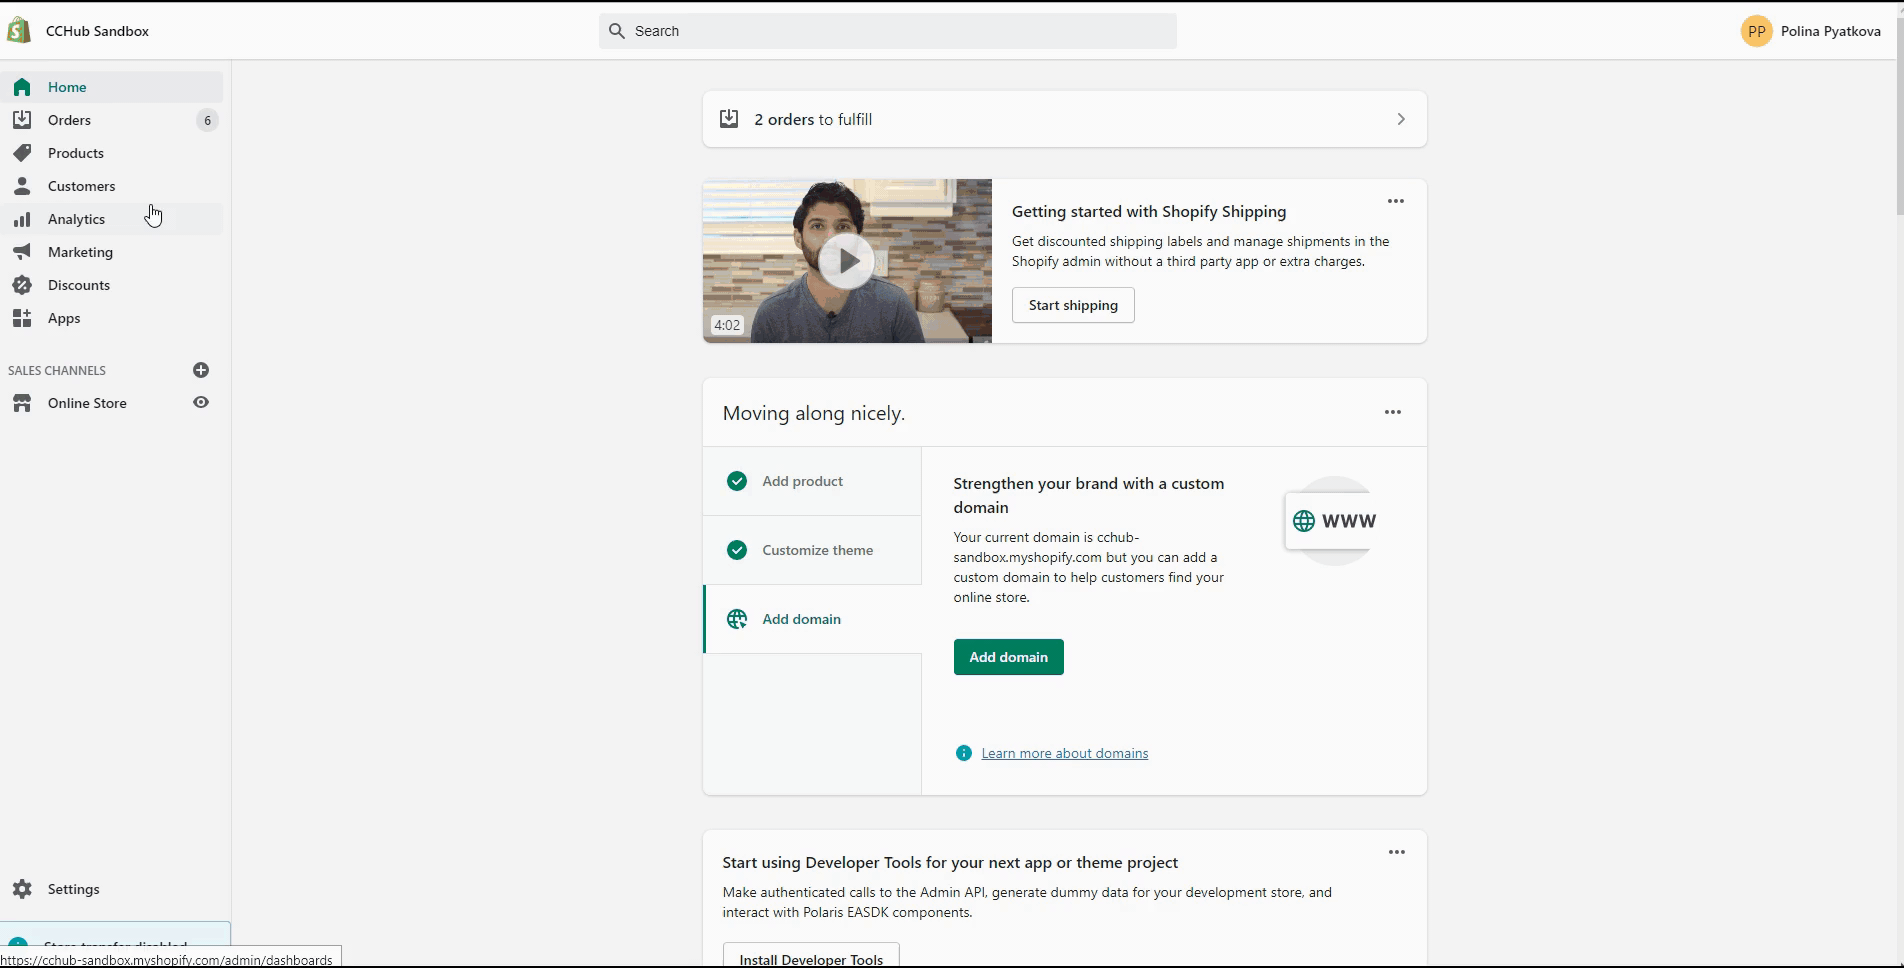This screenshot has width=1904, height=968.
Task: Play the Shopify Shipping video
Action: point(847,262)
